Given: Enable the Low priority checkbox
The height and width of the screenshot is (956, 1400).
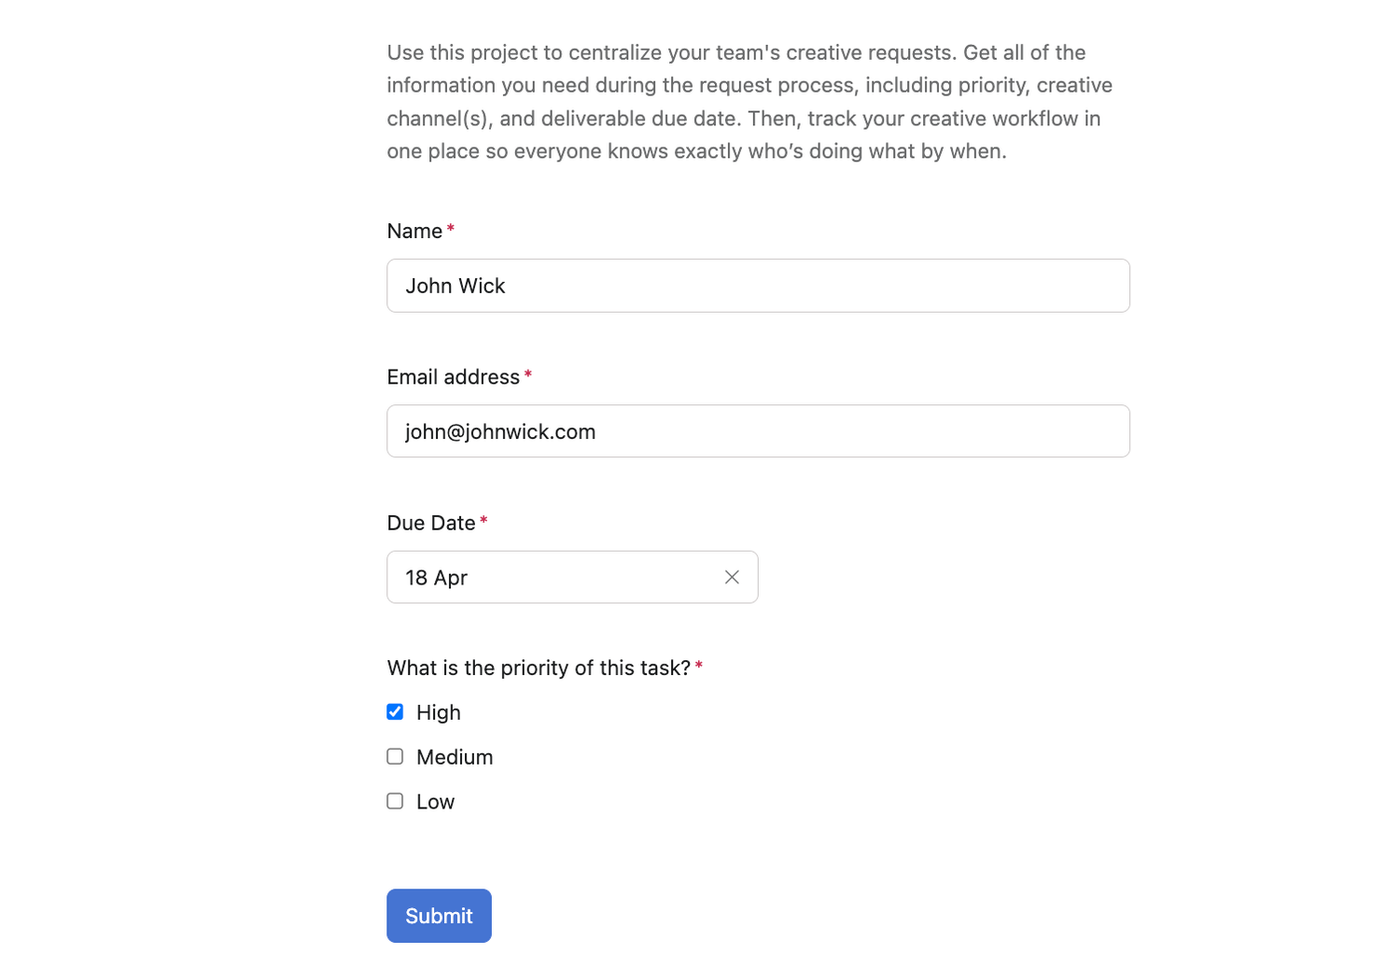Looking at the screenshot, I should 395,801.
